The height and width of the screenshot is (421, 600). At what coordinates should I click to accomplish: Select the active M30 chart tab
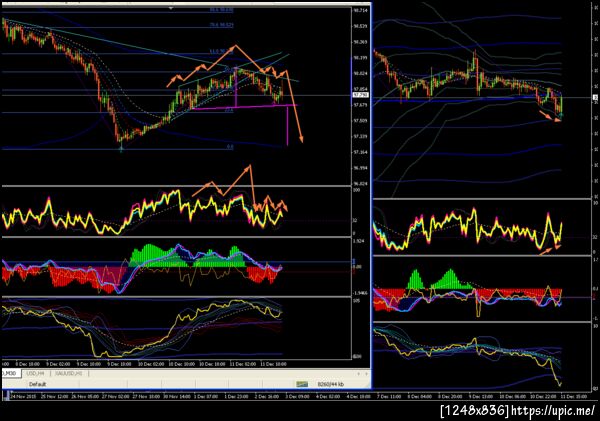[x=9, y=373]
